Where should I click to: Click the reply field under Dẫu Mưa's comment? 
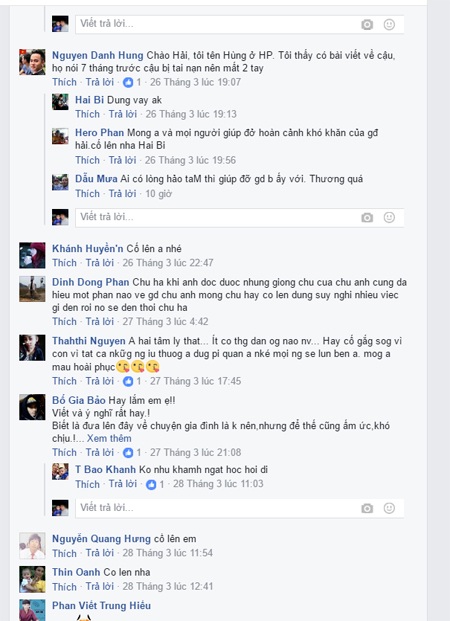tap(239, 217)
